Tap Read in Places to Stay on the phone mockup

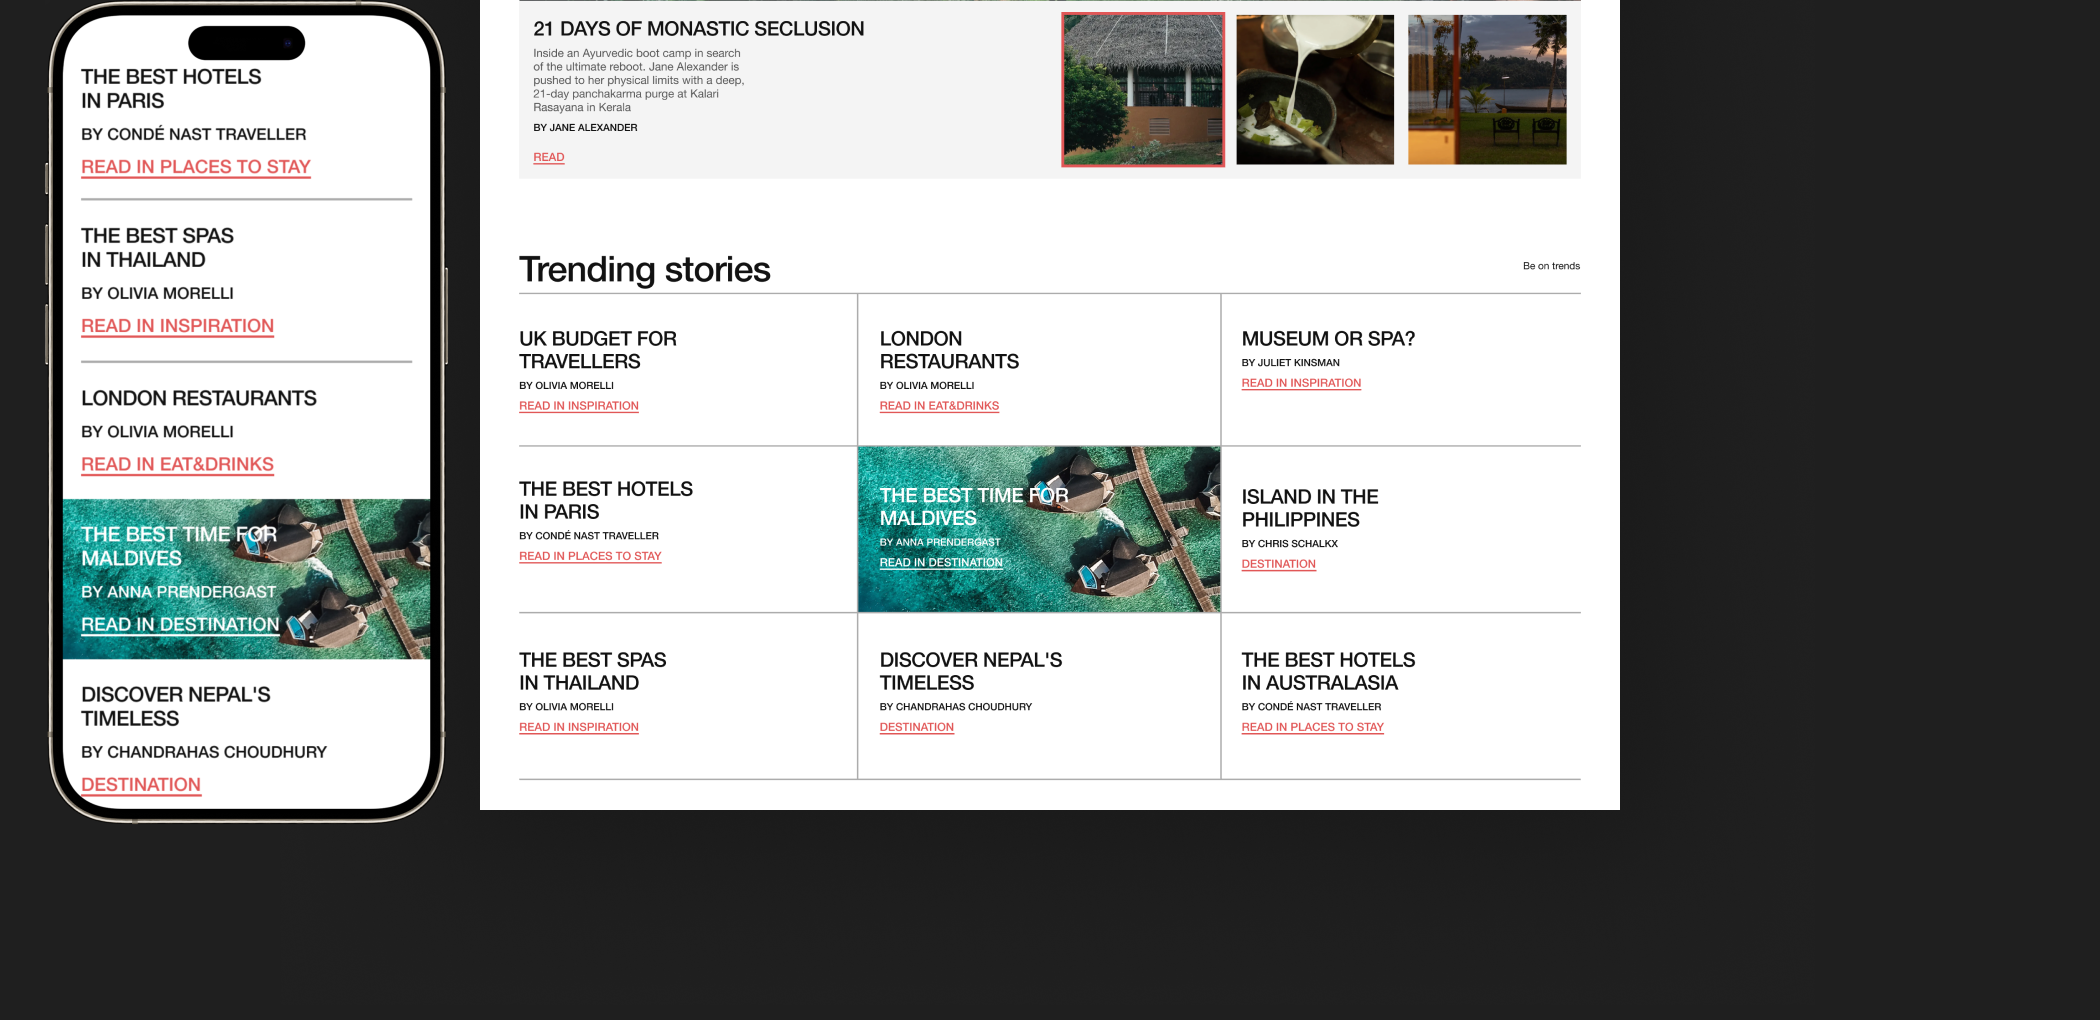(196, 167)
